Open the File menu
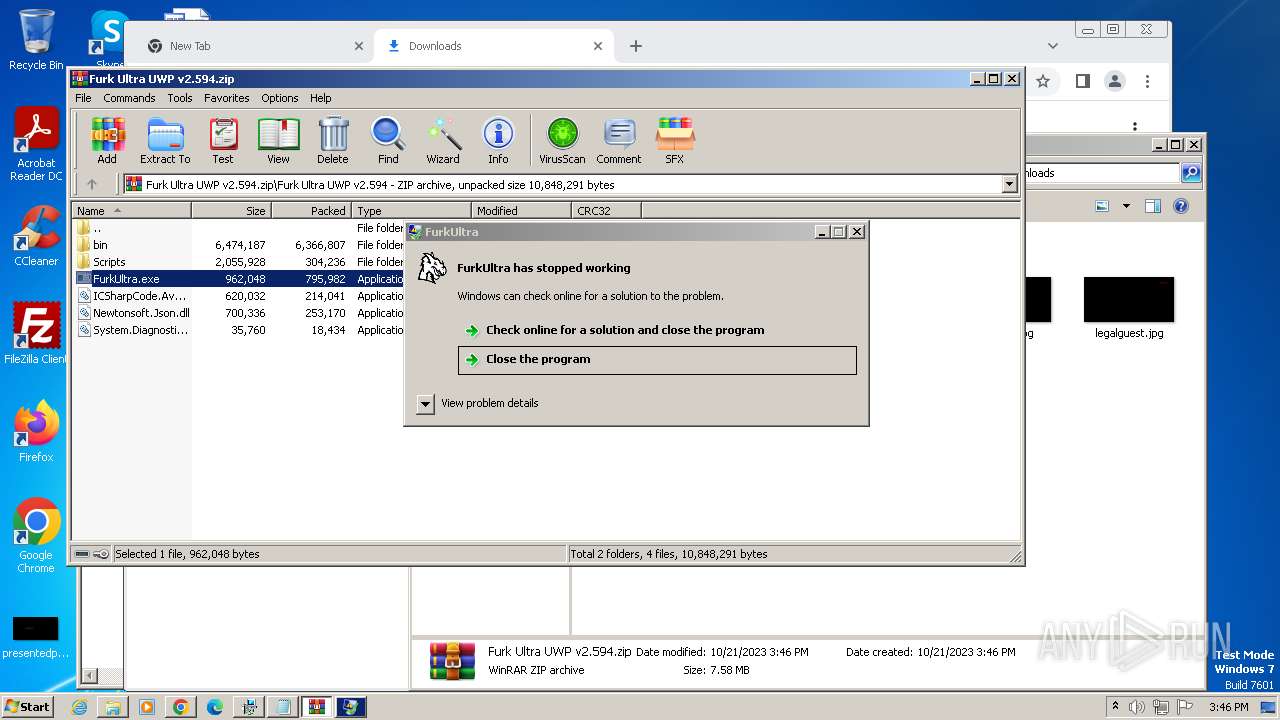Image resolution: width=1280 pixels, height=720 pixels. click(83, 98)
